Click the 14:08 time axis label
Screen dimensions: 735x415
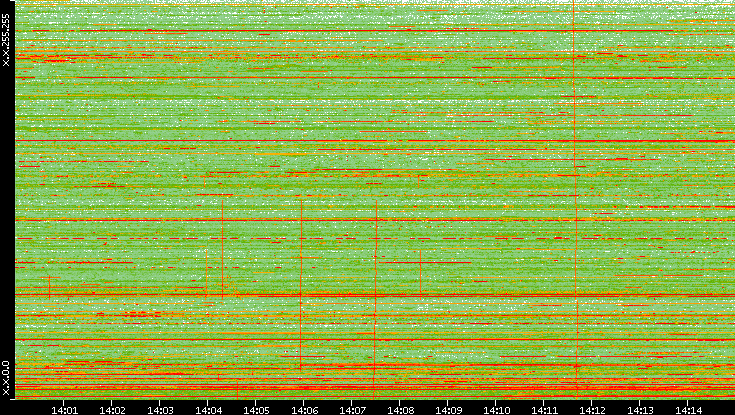point(400,410)
